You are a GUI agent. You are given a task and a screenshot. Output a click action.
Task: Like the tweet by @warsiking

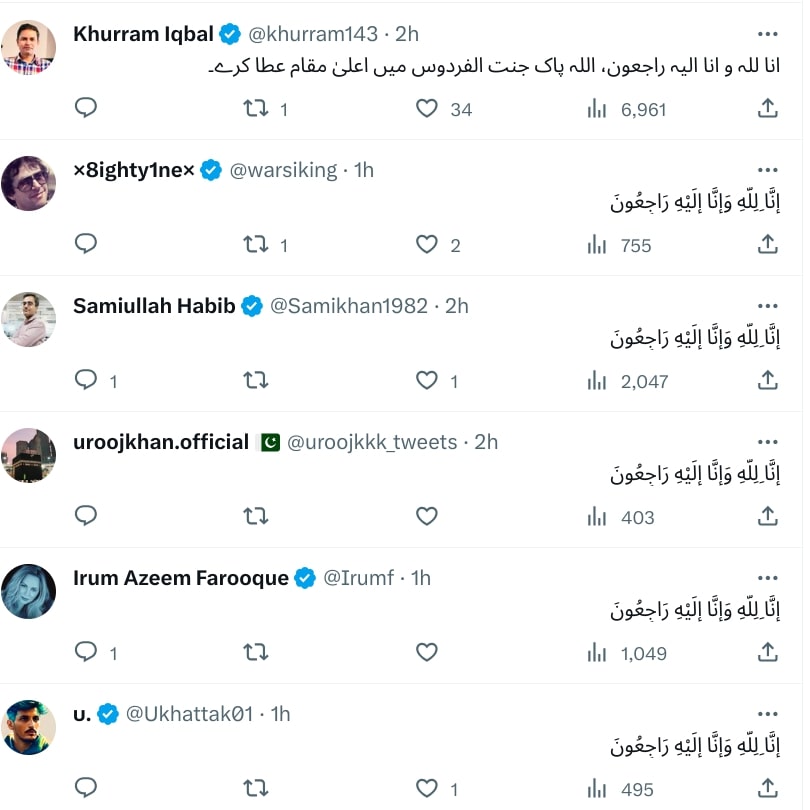427,244
